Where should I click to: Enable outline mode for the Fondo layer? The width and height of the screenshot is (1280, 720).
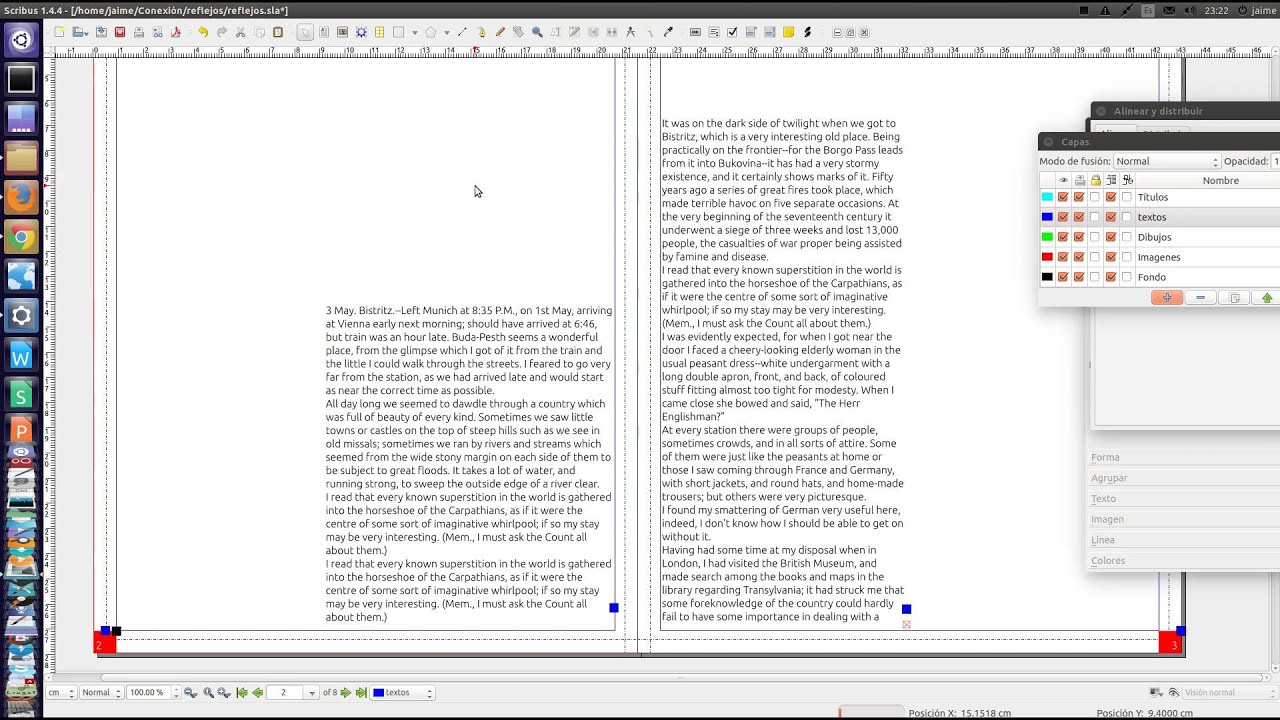point(1127,277)
